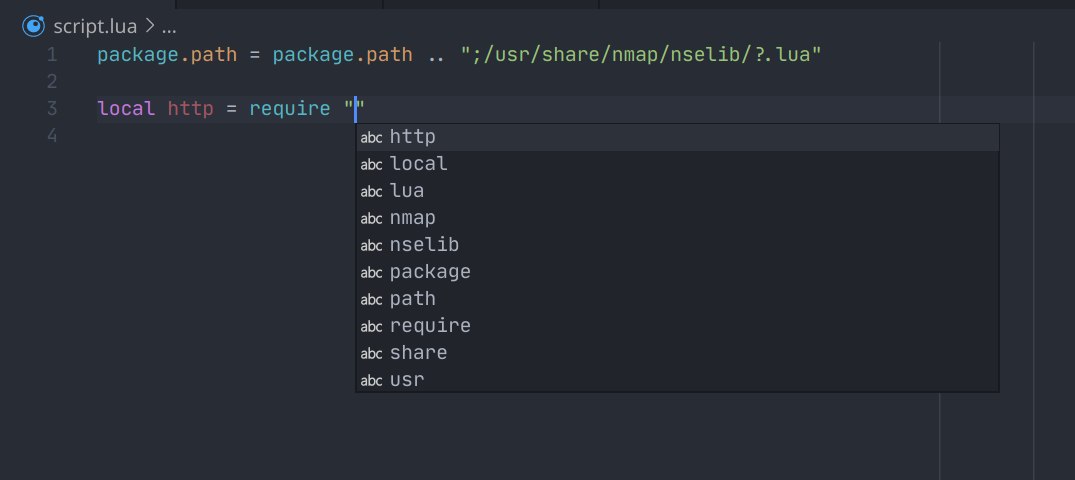Select the 'http' autocomplete suggestion
Viewport: 1075px width, 480px height.
677,137
